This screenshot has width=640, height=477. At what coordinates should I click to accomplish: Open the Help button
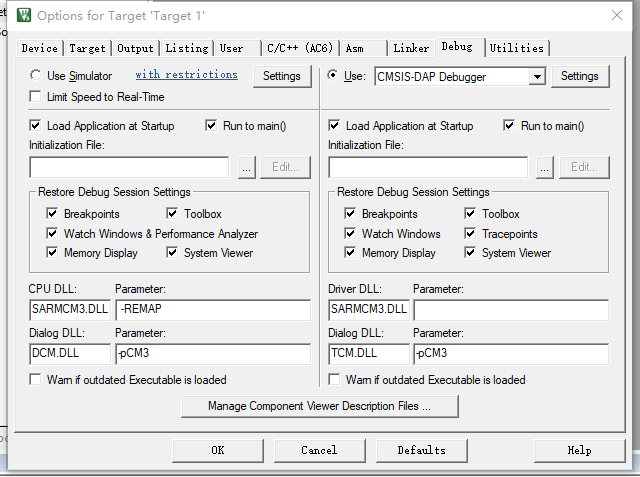coord(580,450)
